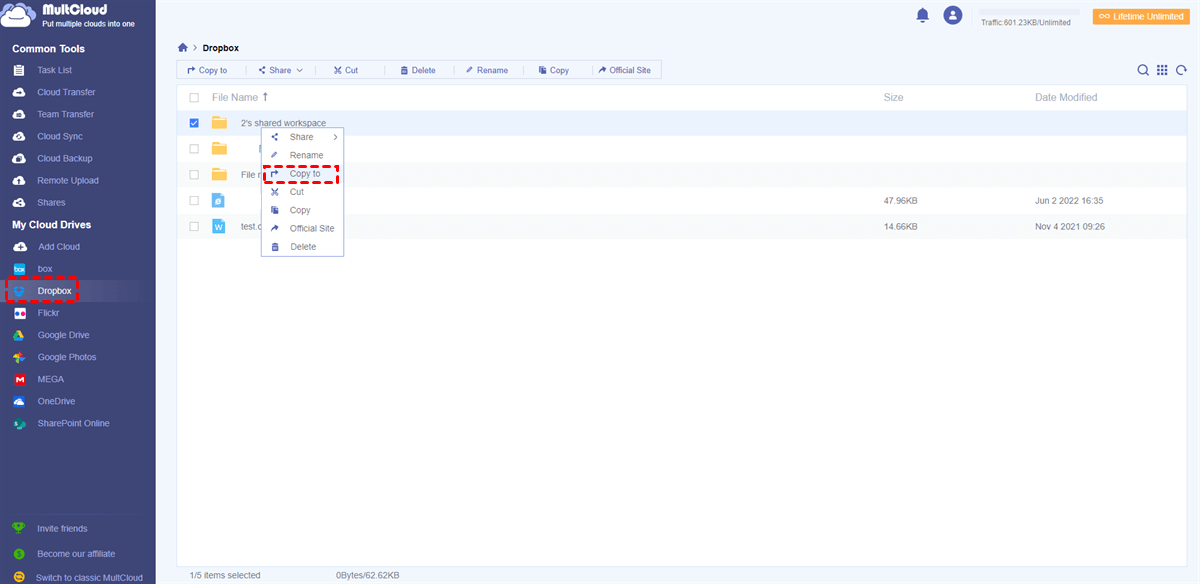Open the 2's shared workspace folder

tap(283, 123)
